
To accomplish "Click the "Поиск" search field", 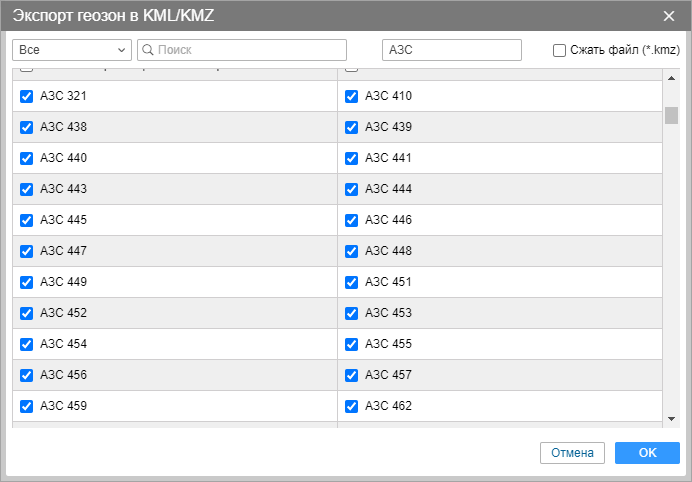I will pyautogui.click(x=250, y=50).
